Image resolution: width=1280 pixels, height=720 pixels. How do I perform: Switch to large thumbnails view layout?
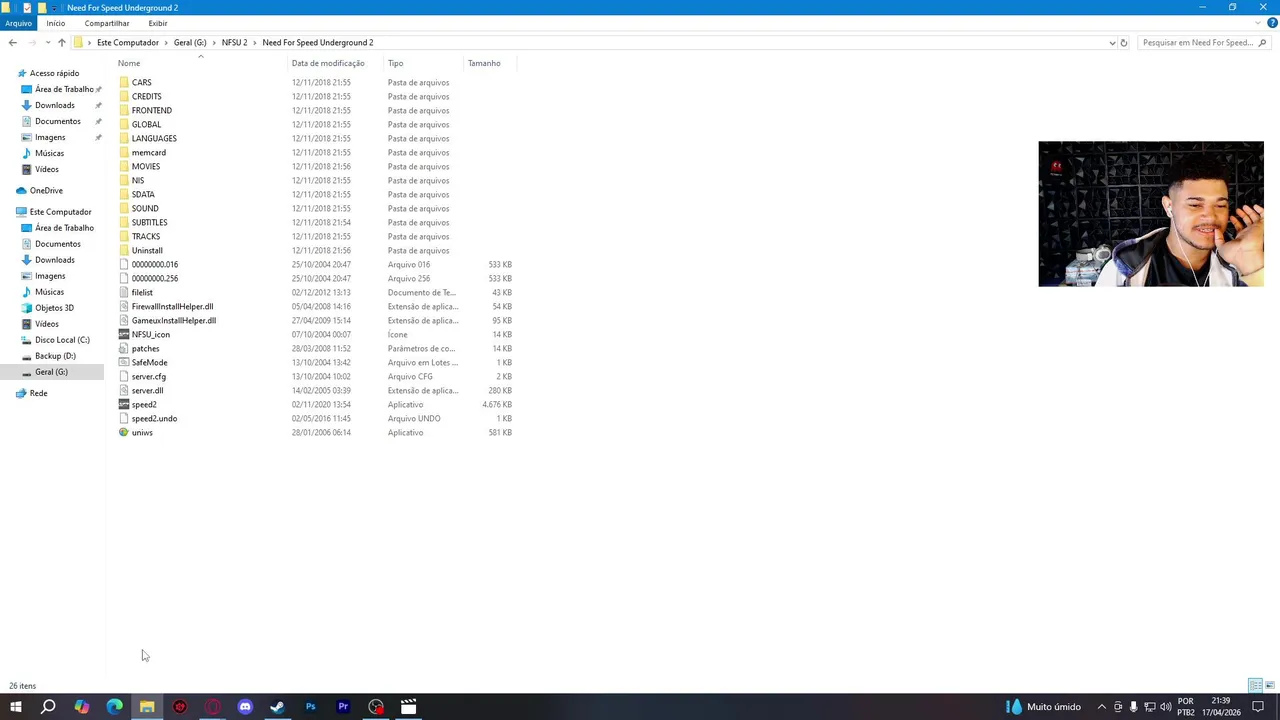click(x=1270, y=686)
